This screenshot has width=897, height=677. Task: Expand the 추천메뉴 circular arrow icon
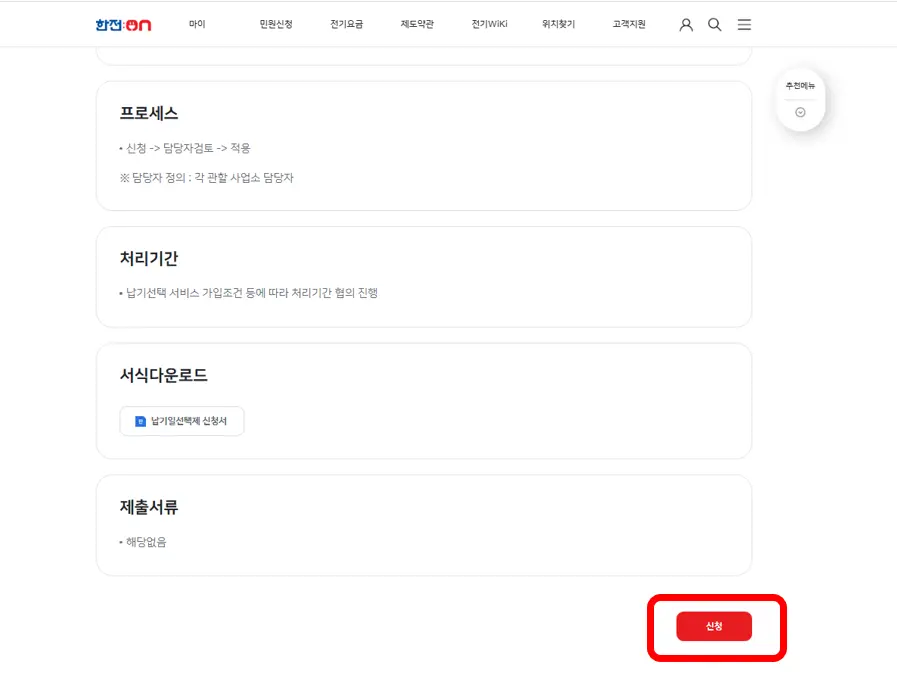[x=800, y=112]
